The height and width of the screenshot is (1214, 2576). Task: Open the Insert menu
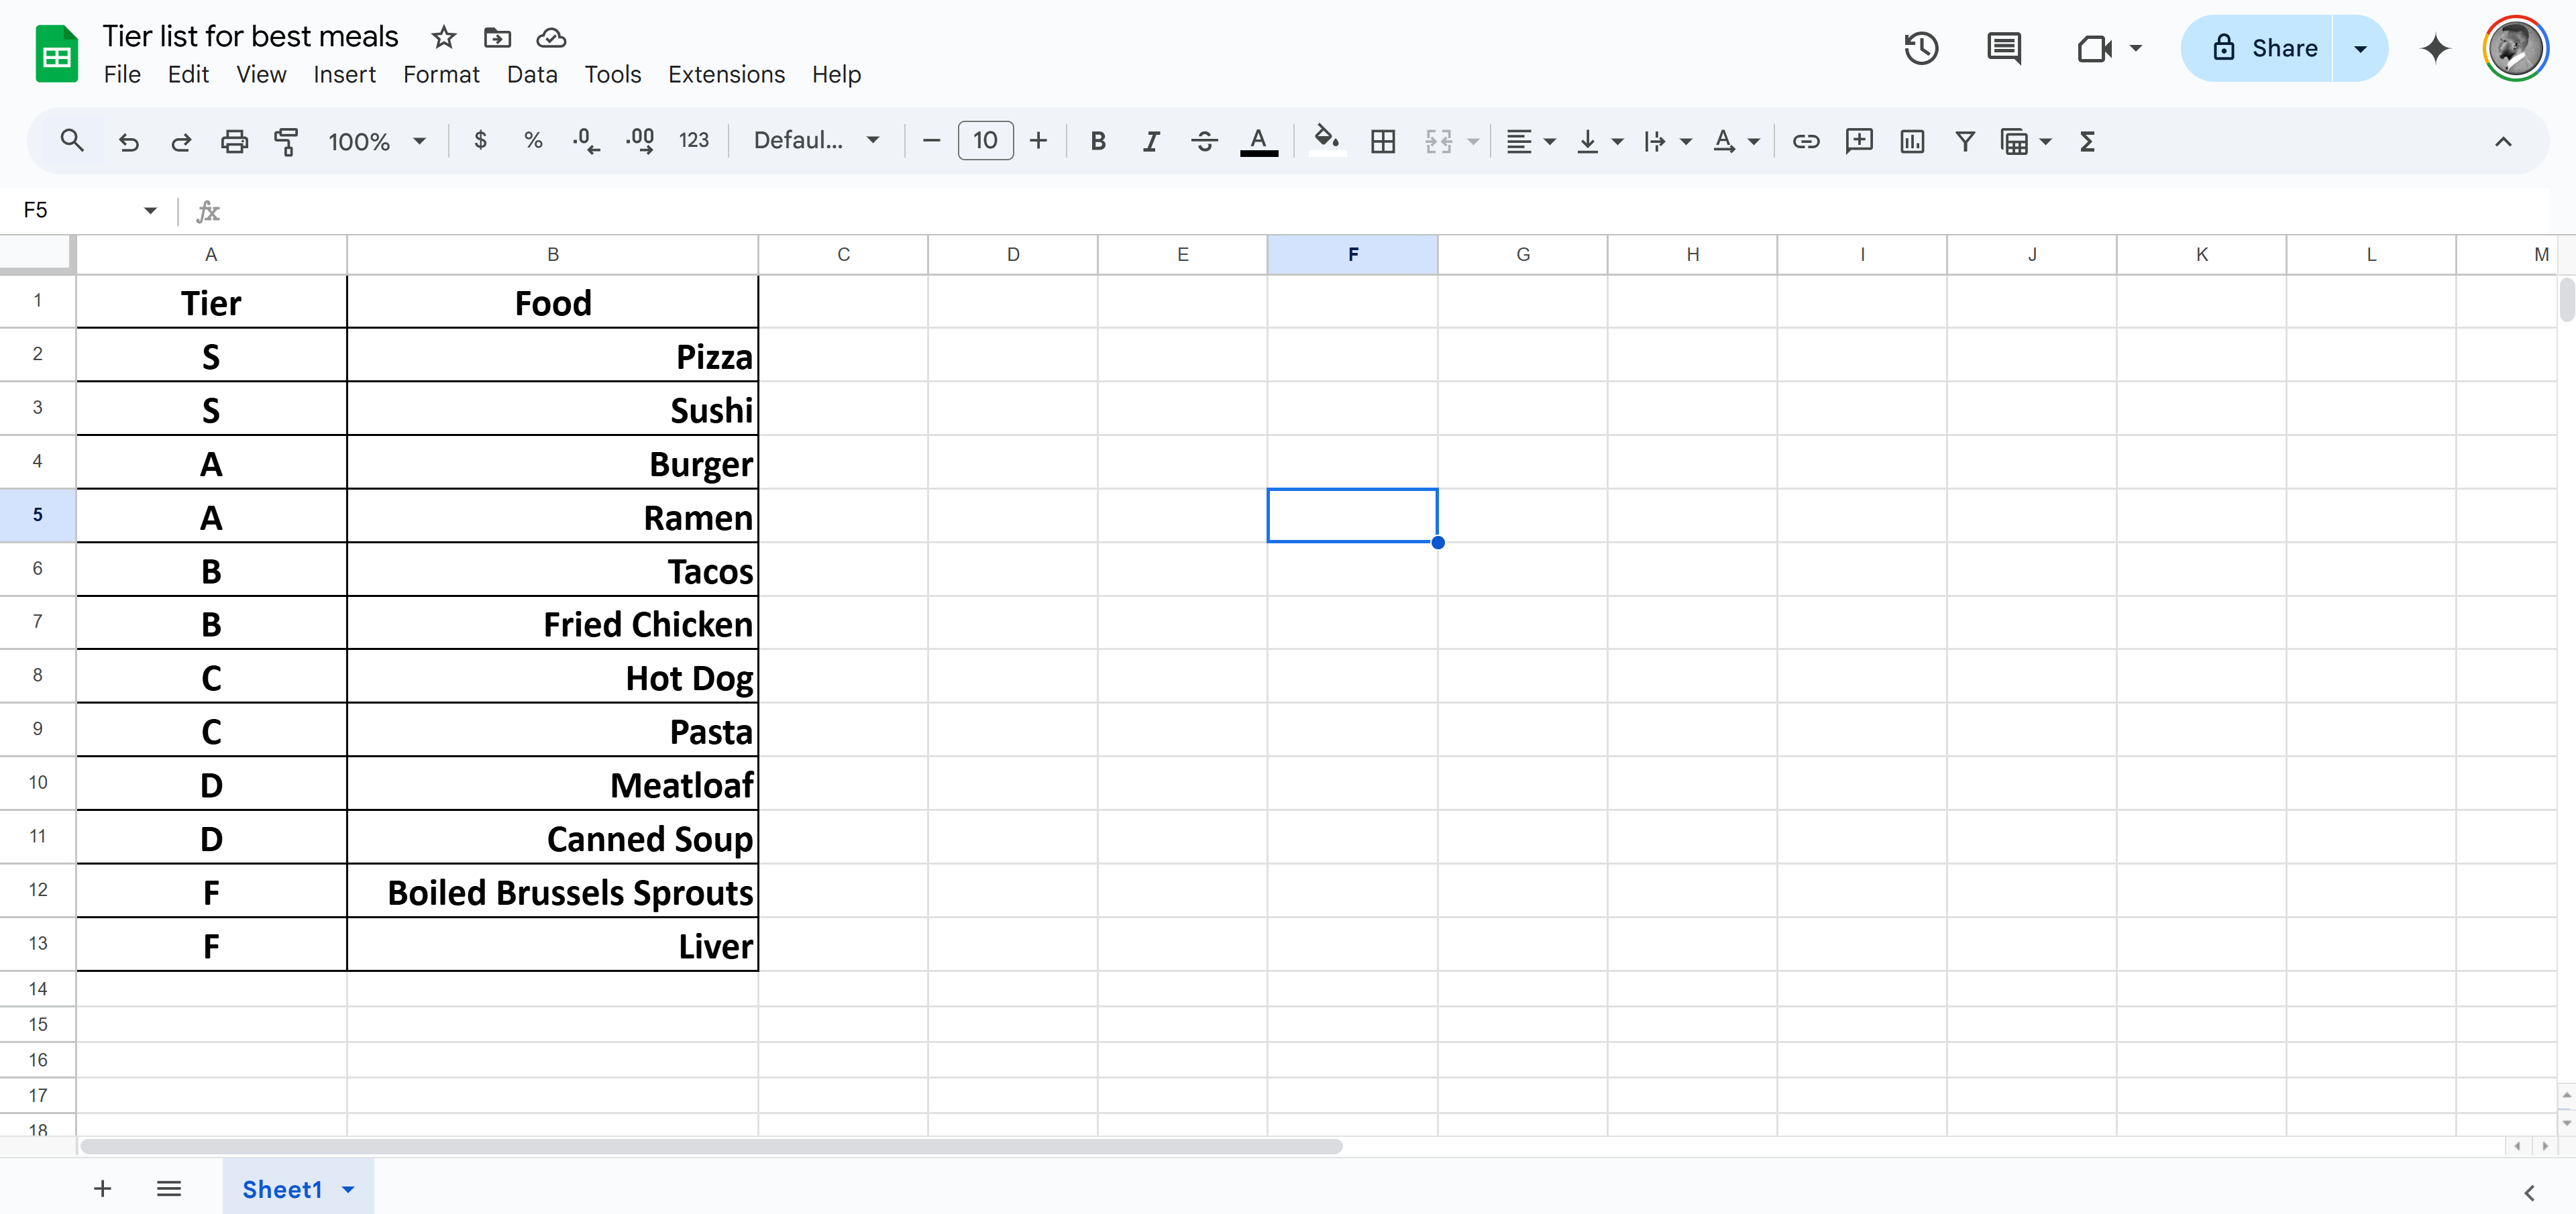pos(344,74)
